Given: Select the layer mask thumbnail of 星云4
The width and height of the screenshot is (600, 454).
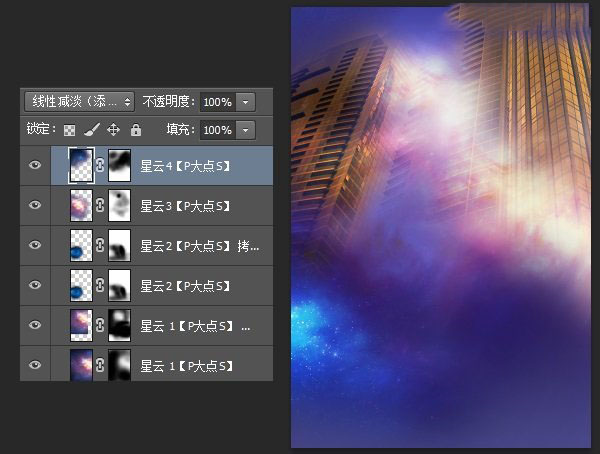Looking at the screenshot, I should point(119,165).
